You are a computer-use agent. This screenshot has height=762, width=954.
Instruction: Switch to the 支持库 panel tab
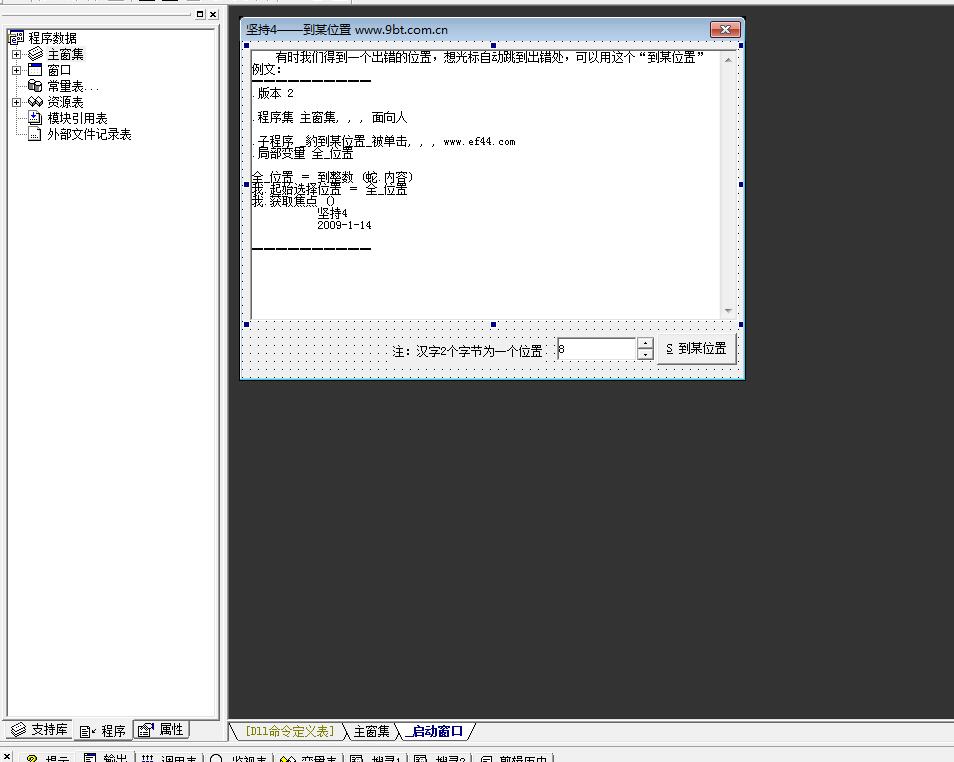(40, 730)
